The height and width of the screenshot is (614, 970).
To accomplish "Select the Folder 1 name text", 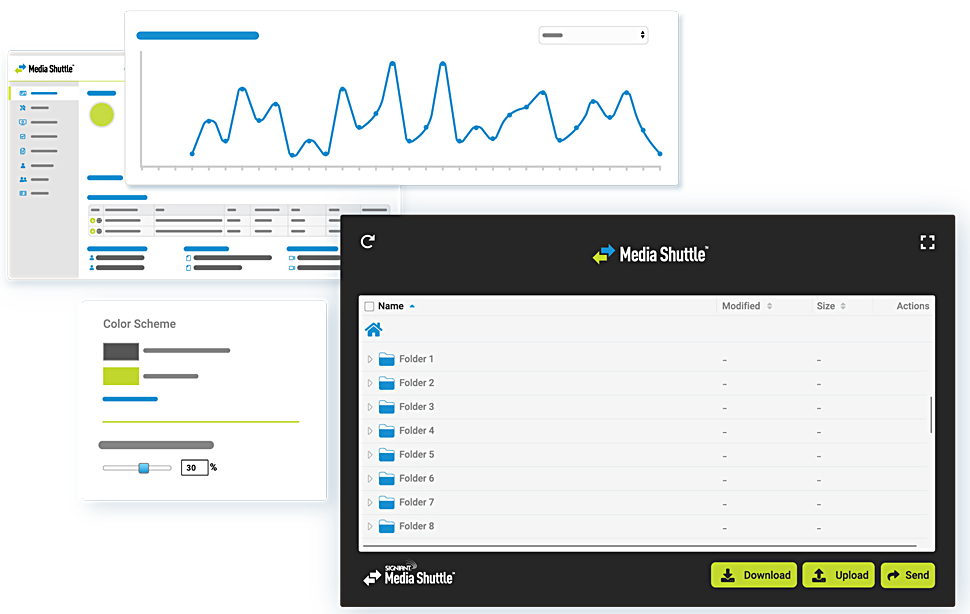I will coord(416,359).
